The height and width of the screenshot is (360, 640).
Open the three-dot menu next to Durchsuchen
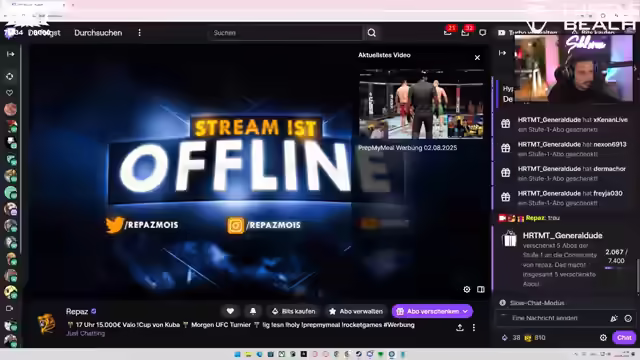click(x=140, y=33)
